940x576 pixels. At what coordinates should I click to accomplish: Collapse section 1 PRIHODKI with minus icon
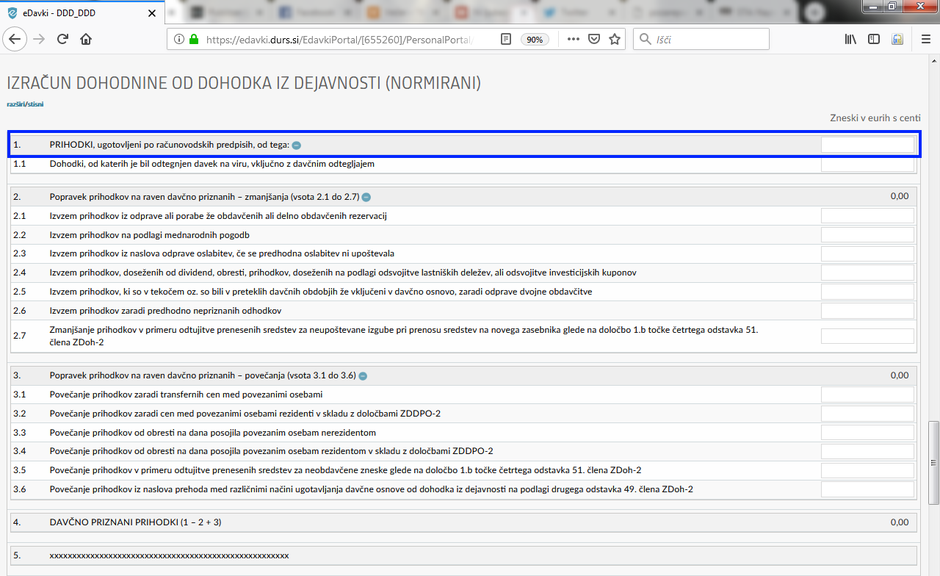[296, 145]
